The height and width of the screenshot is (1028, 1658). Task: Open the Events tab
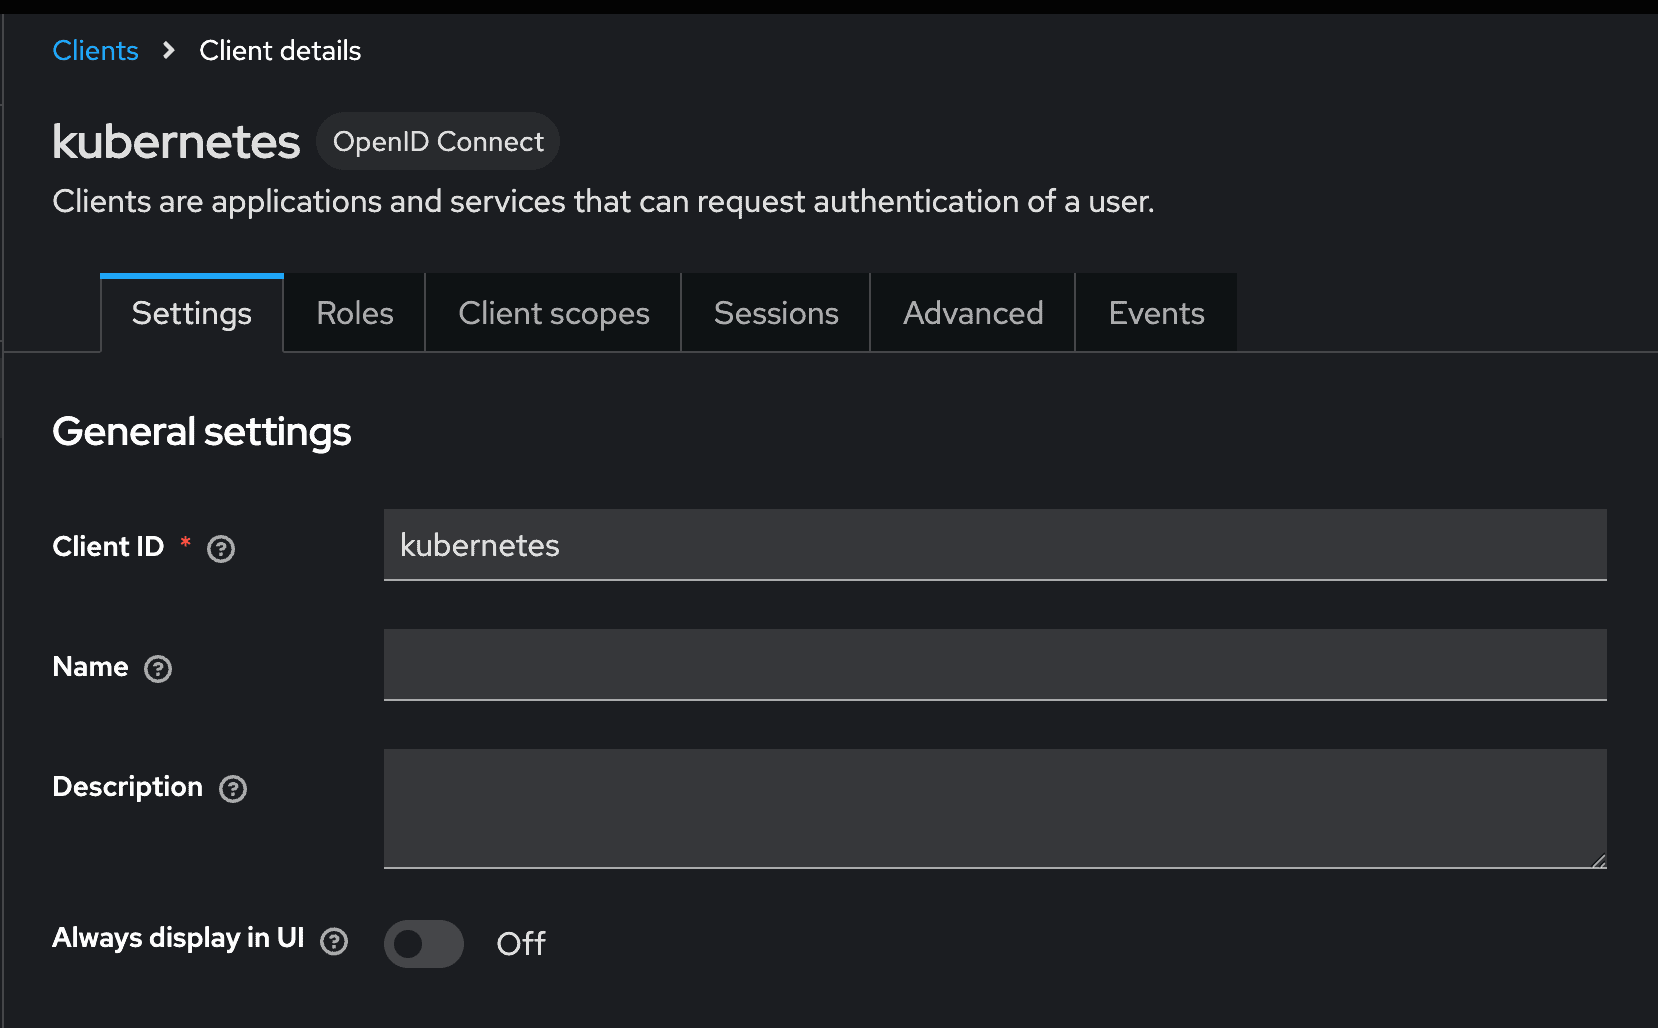pos(1157,313)
